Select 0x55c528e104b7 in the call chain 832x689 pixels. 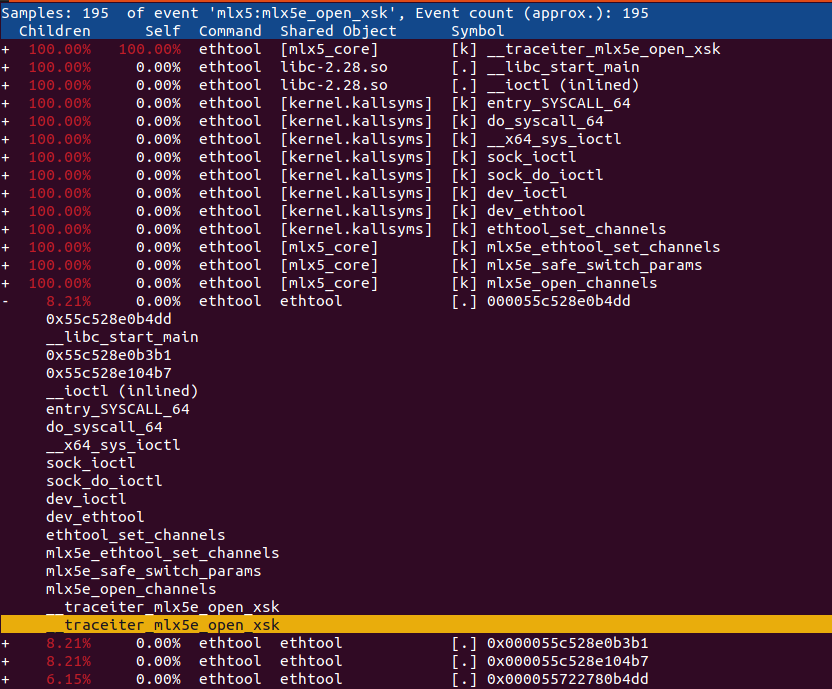click(109, 373)
